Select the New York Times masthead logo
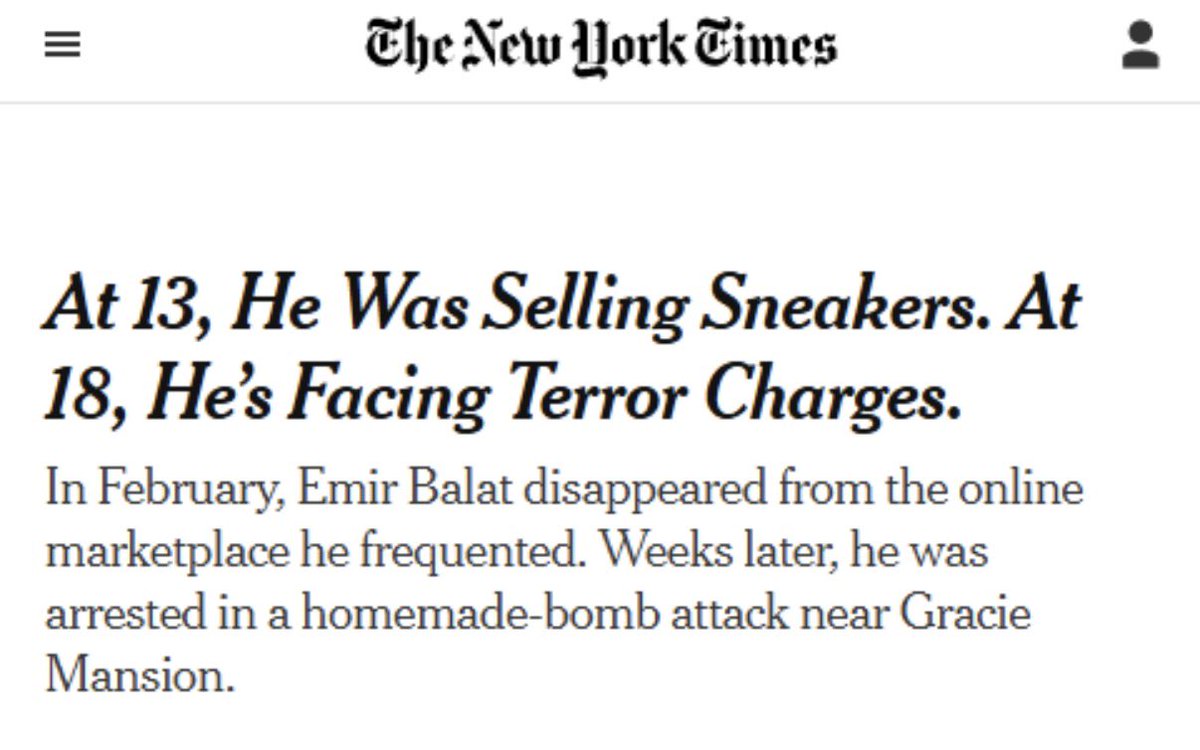Screen dimensions: 1200x750 [601, 44]
